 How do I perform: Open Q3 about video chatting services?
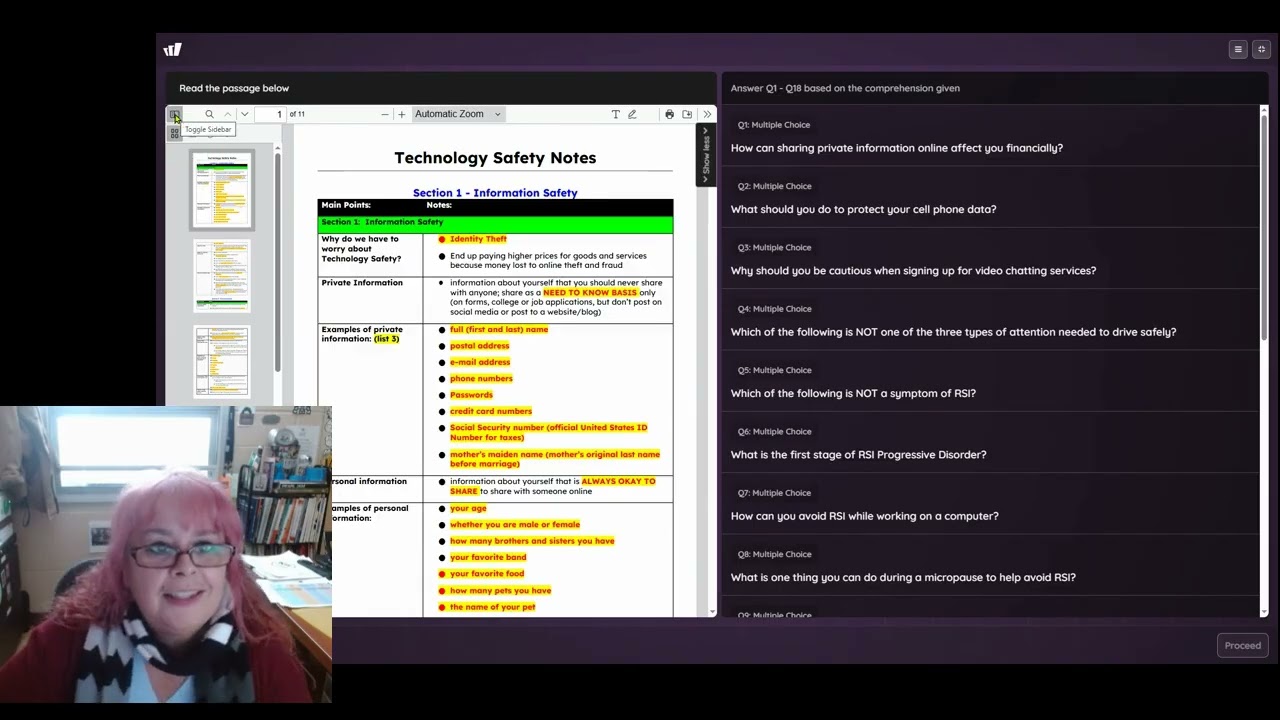pyautogui.click(x=990, y=259)
